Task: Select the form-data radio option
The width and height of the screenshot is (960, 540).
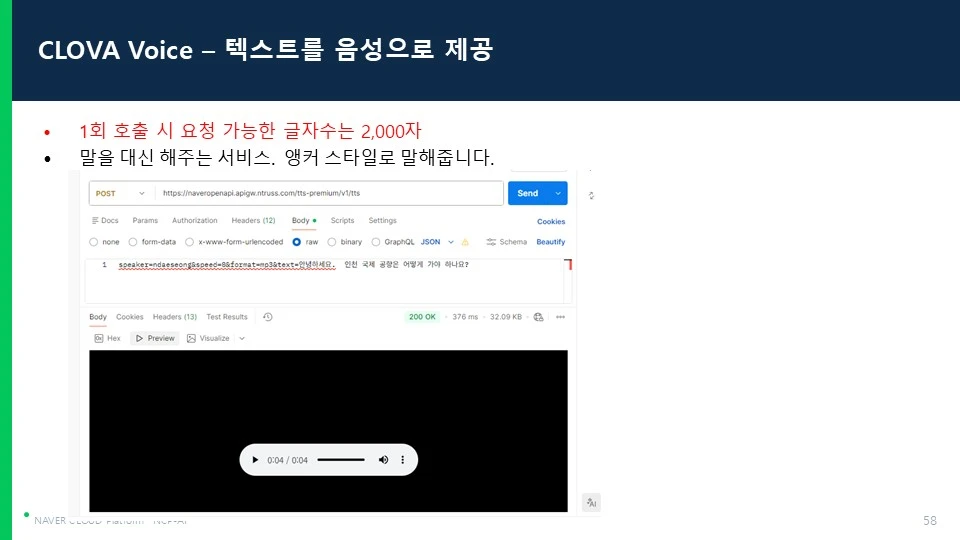Action: [133, 242]
